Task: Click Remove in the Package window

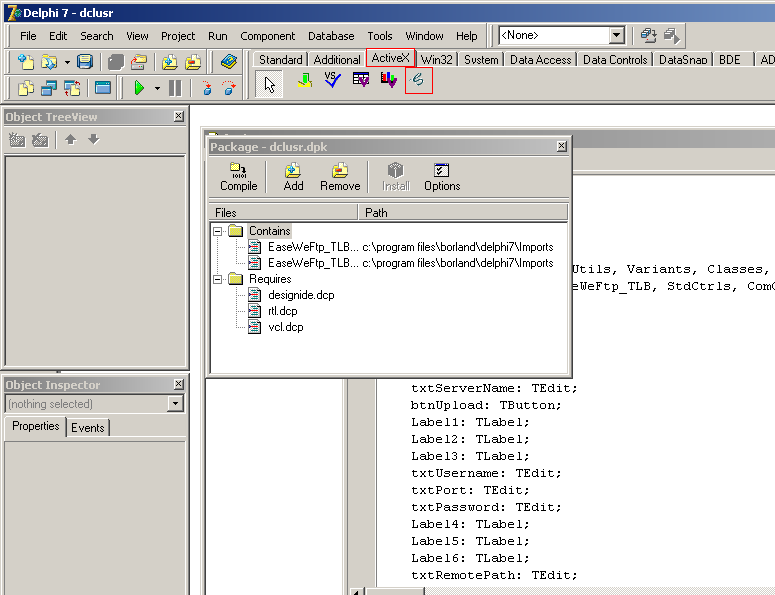Action: pos(340,177)
